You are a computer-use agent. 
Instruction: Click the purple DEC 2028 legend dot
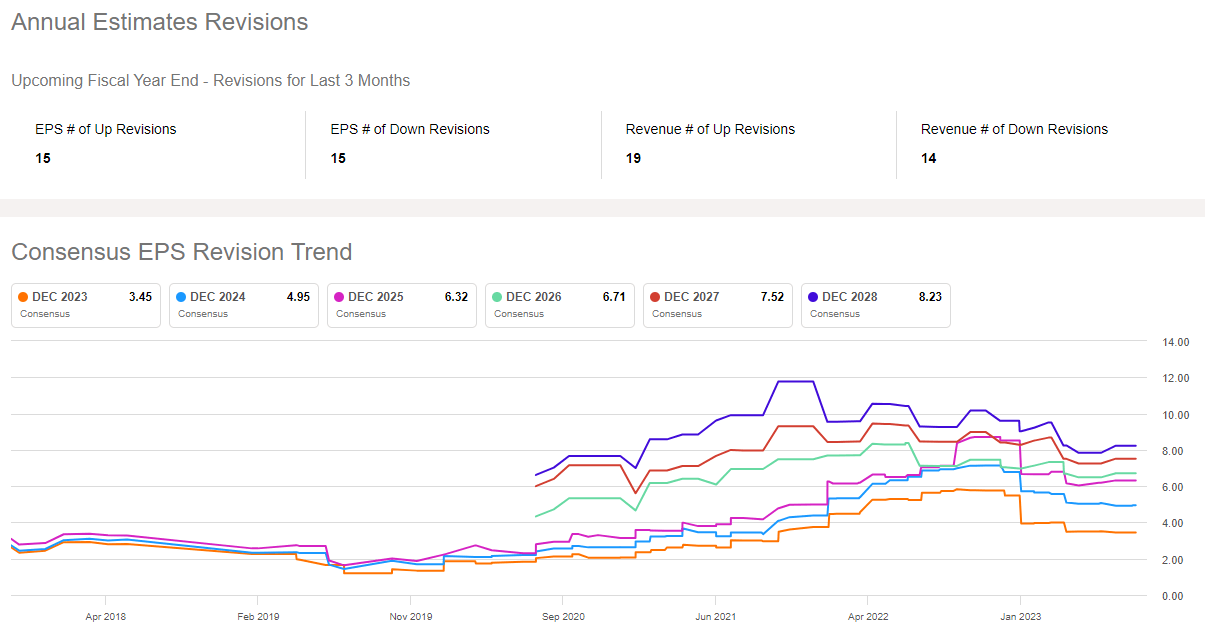coord(815,297)
